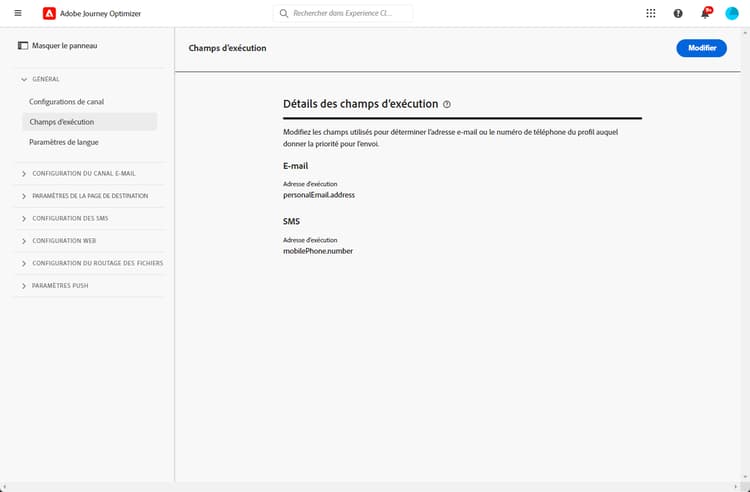Open the user profile avatar
Image resolution: width=750 pixels, height=492 pixels.
(x=732, y=13)
